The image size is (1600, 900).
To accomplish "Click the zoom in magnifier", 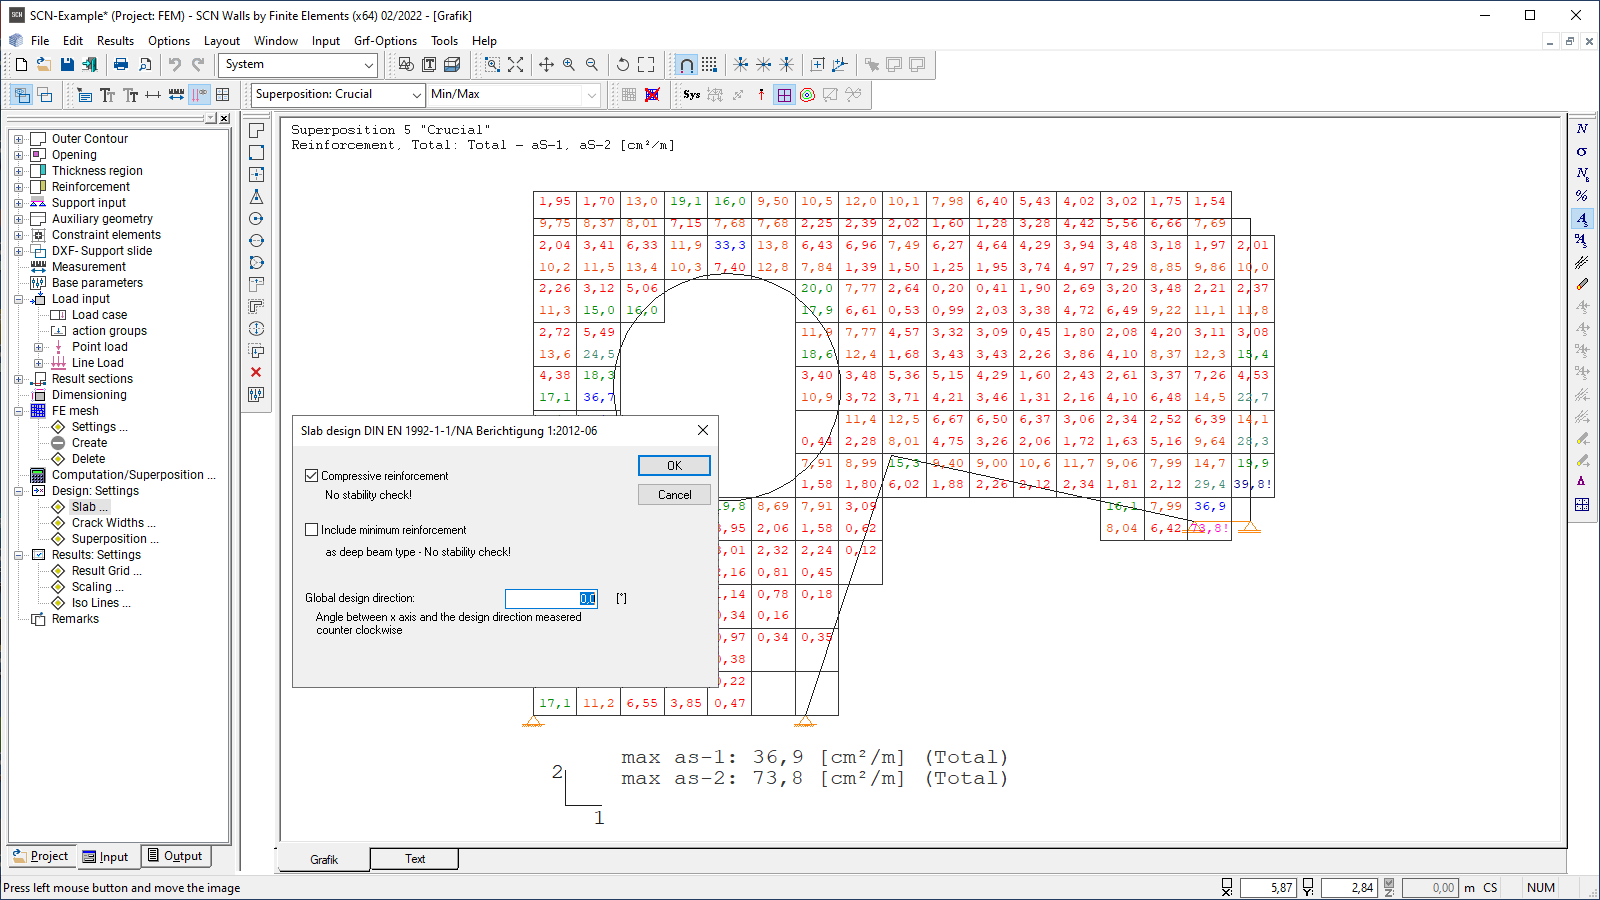I will tap(569, 64).
